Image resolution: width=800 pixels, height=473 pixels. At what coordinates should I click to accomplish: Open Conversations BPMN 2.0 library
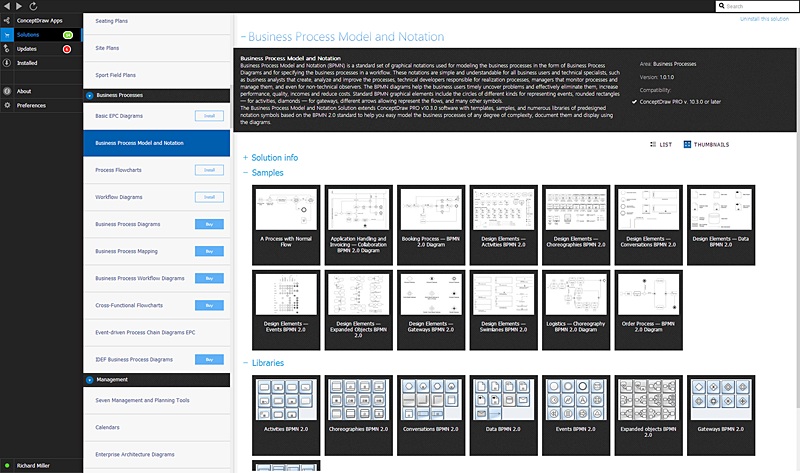click(x=431, y=415)
